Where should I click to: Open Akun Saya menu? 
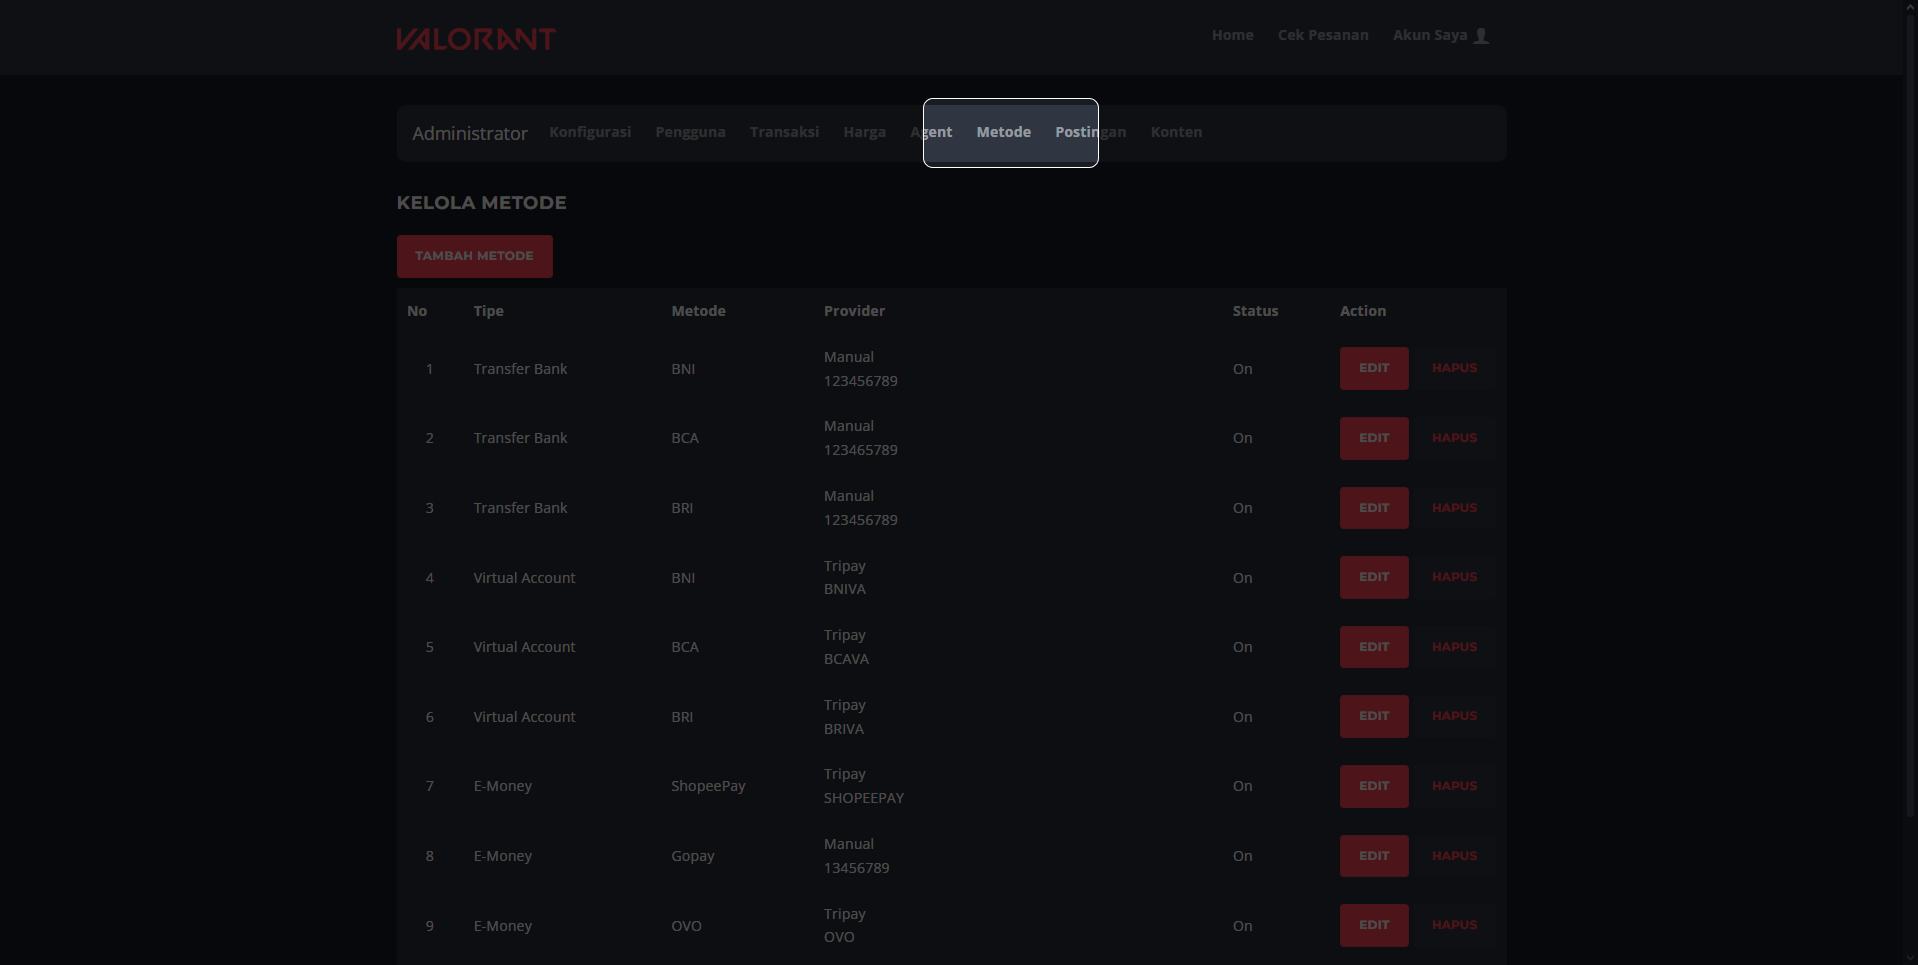click(1441, 35)
